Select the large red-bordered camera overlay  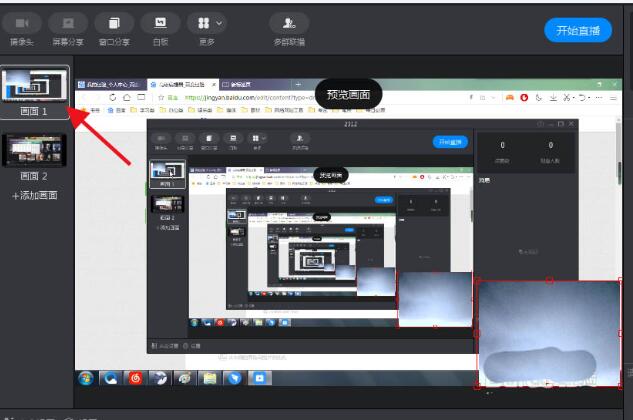(547, 333)
